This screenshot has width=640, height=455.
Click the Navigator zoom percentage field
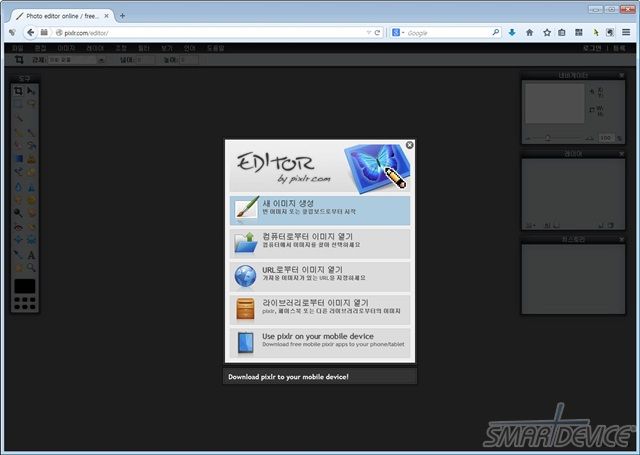pyautogui.click(x=607, y=138)
